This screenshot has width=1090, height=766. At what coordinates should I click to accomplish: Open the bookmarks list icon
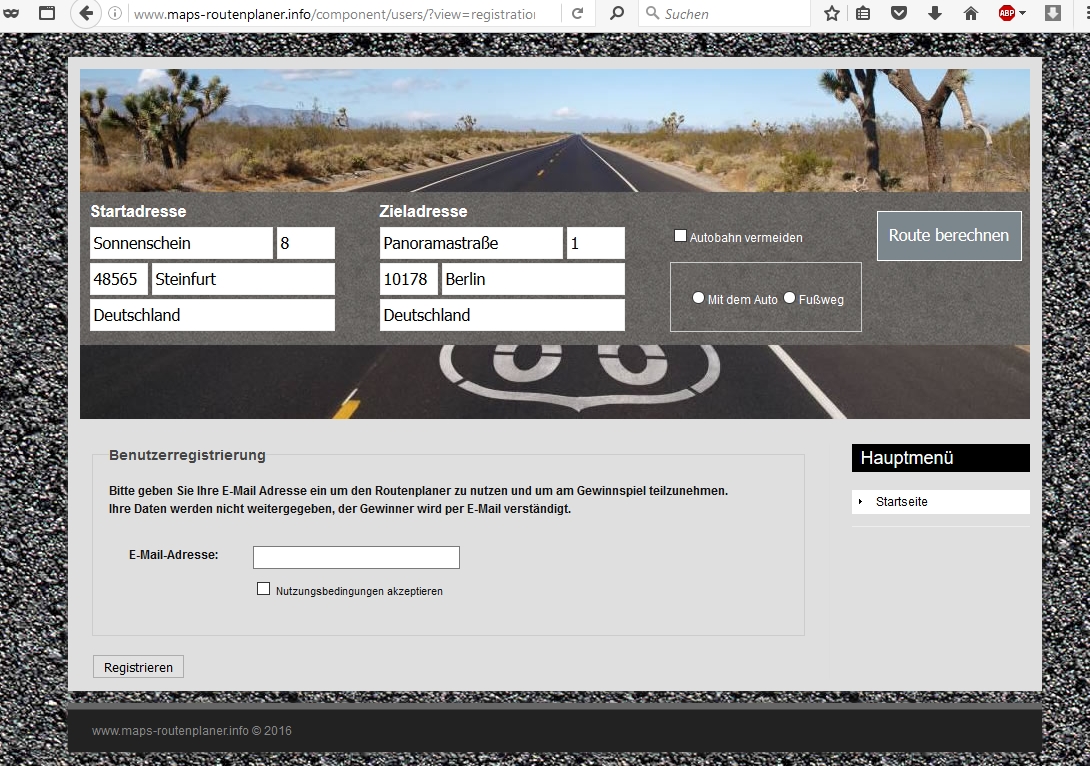coord(863,13)
